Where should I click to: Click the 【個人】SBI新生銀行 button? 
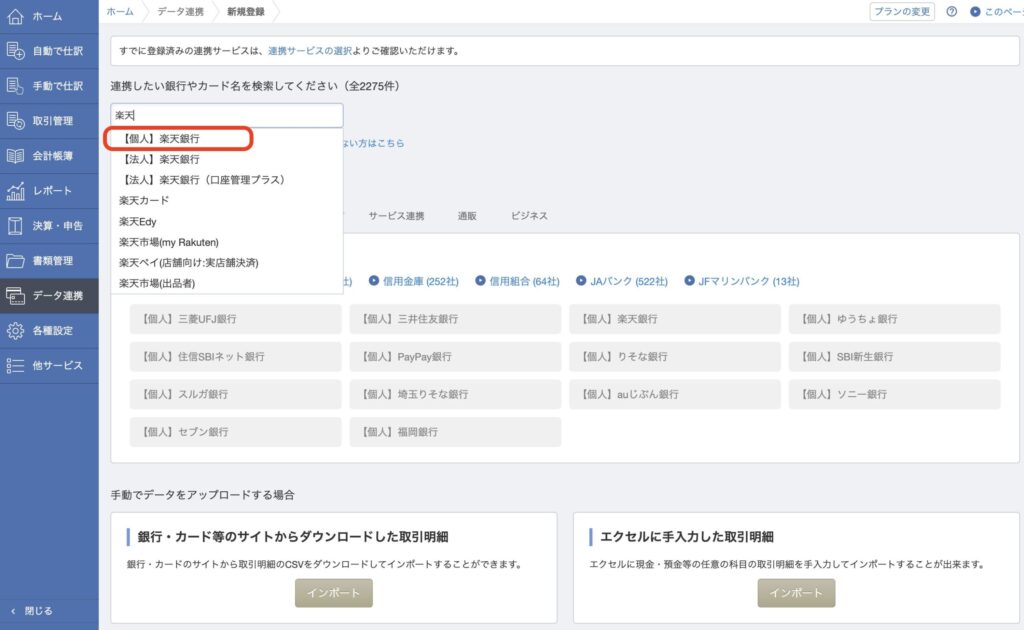point(895,357)
